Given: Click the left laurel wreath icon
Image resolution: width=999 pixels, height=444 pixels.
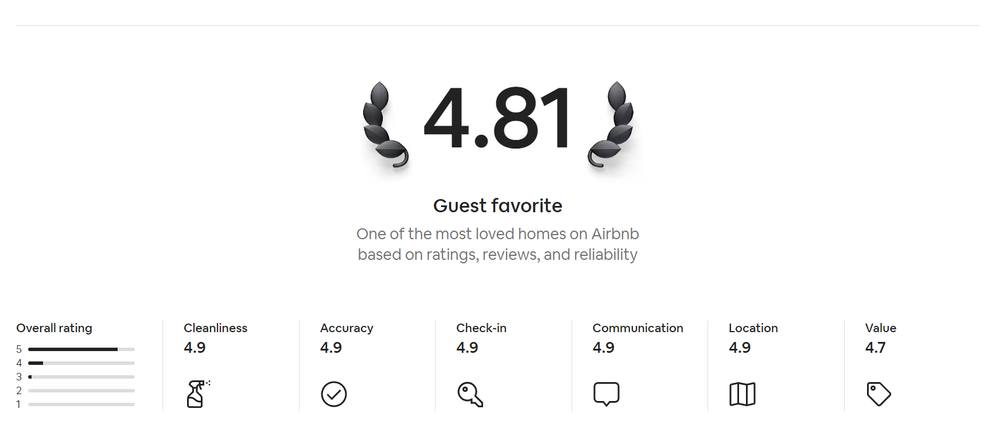Looking at the screenshot, I should tap(384, 126).
